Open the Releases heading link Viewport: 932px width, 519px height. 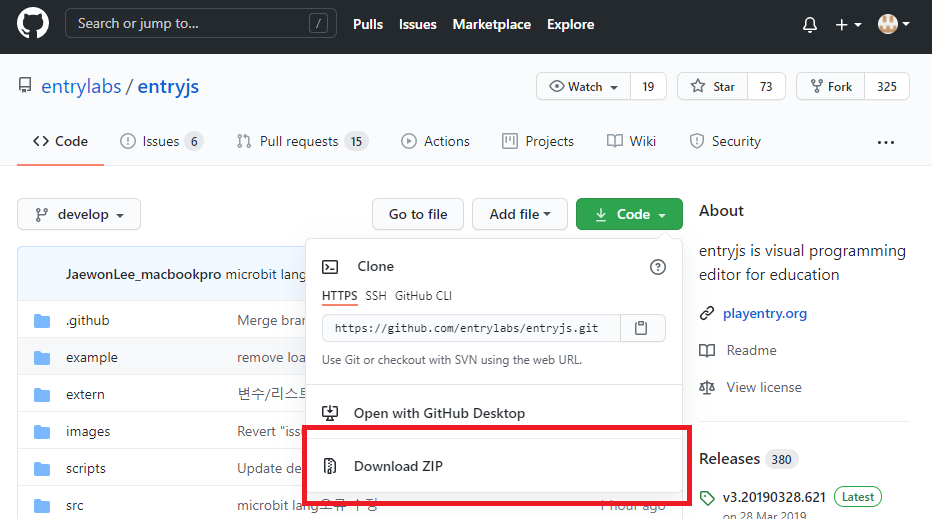tap(729, 459)
